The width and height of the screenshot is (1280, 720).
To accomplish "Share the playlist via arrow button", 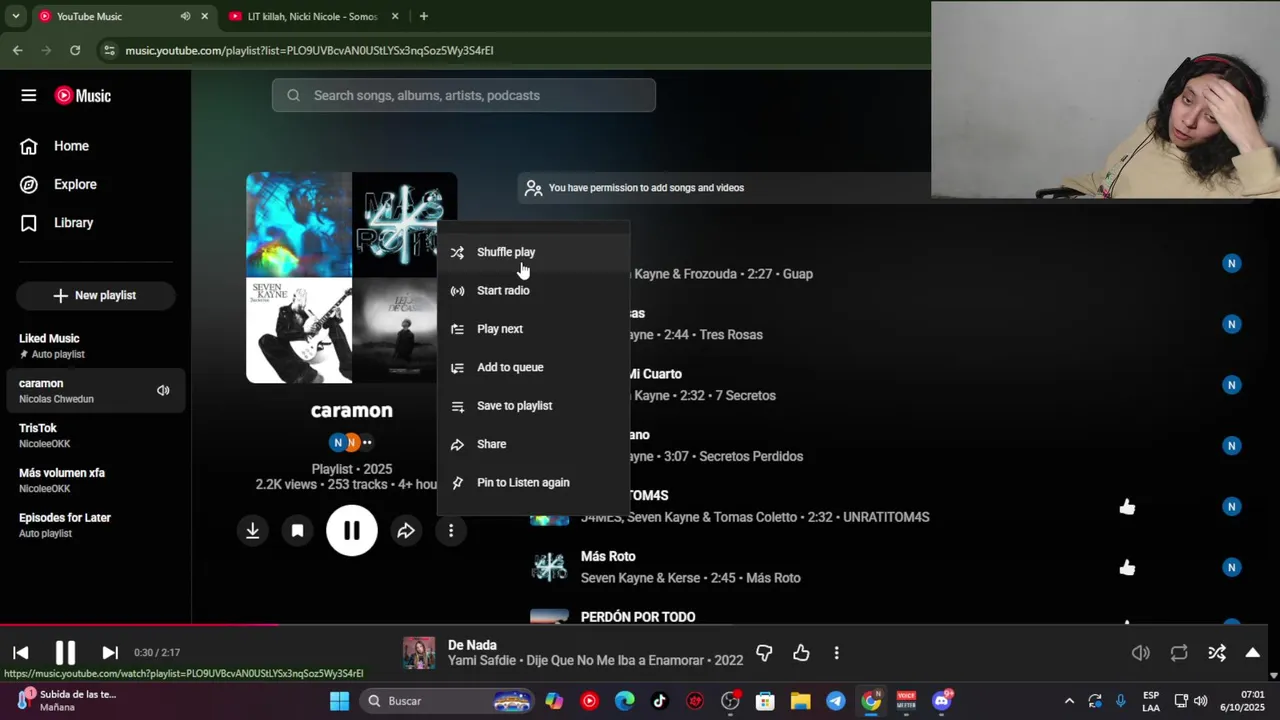I will pos(406,531).
